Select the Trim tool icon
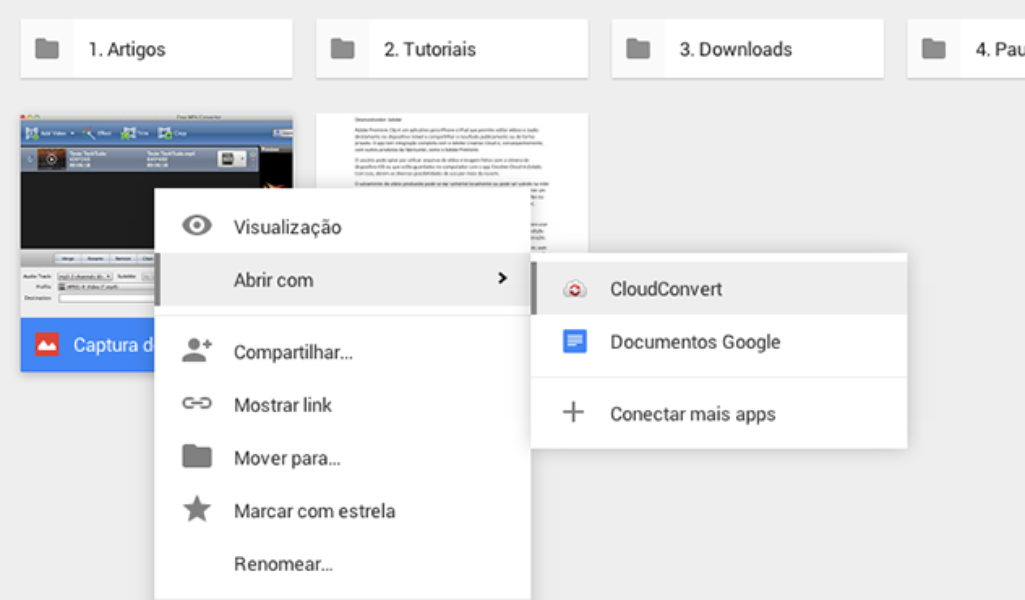The image size is (1025, 600). (x=128, y=133)
